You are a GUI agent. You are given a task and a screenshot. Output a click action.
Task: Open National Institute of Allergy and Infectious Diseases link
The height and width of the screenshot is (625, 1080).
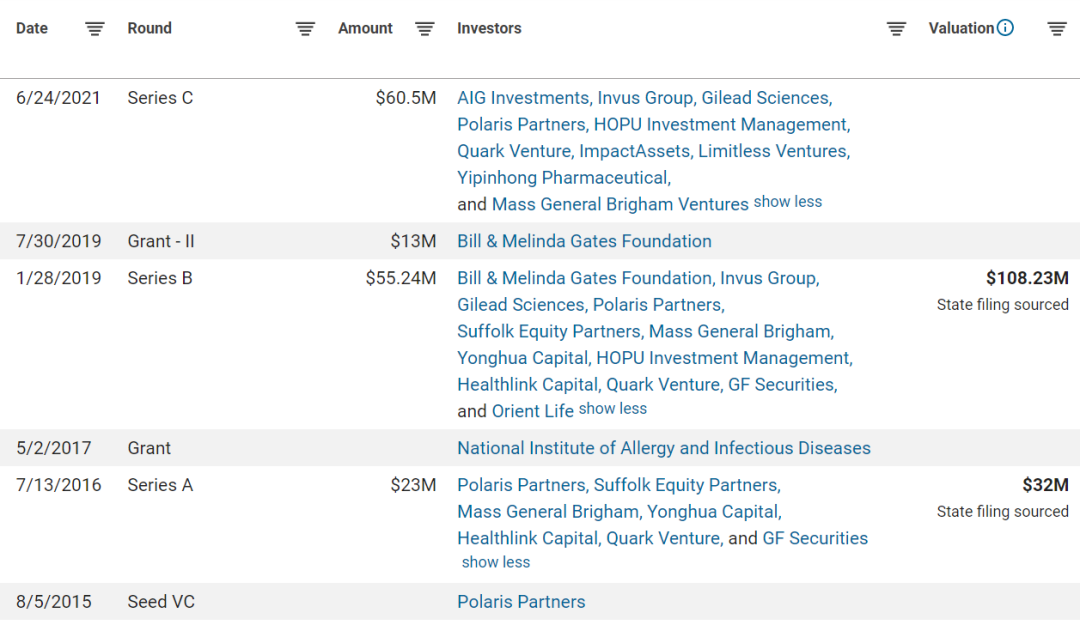(664, 448)
